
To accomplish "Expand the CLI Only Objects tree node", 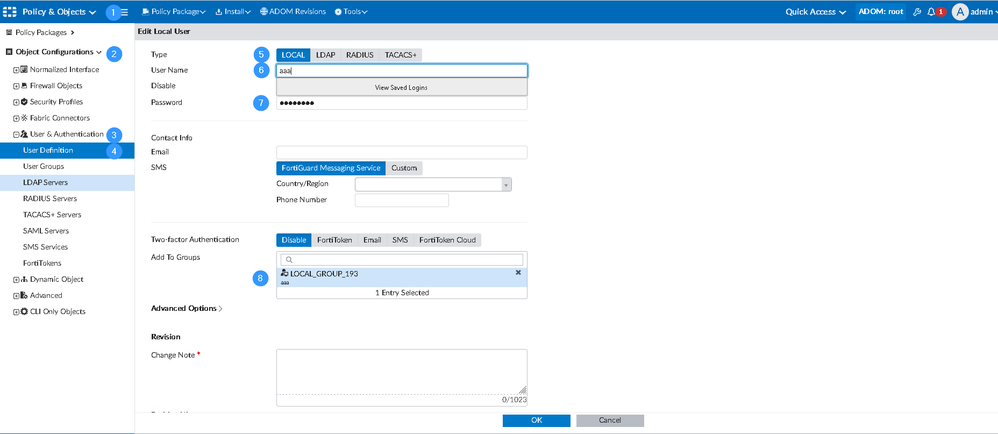I will pyautogui.click(x=17, y=312).
